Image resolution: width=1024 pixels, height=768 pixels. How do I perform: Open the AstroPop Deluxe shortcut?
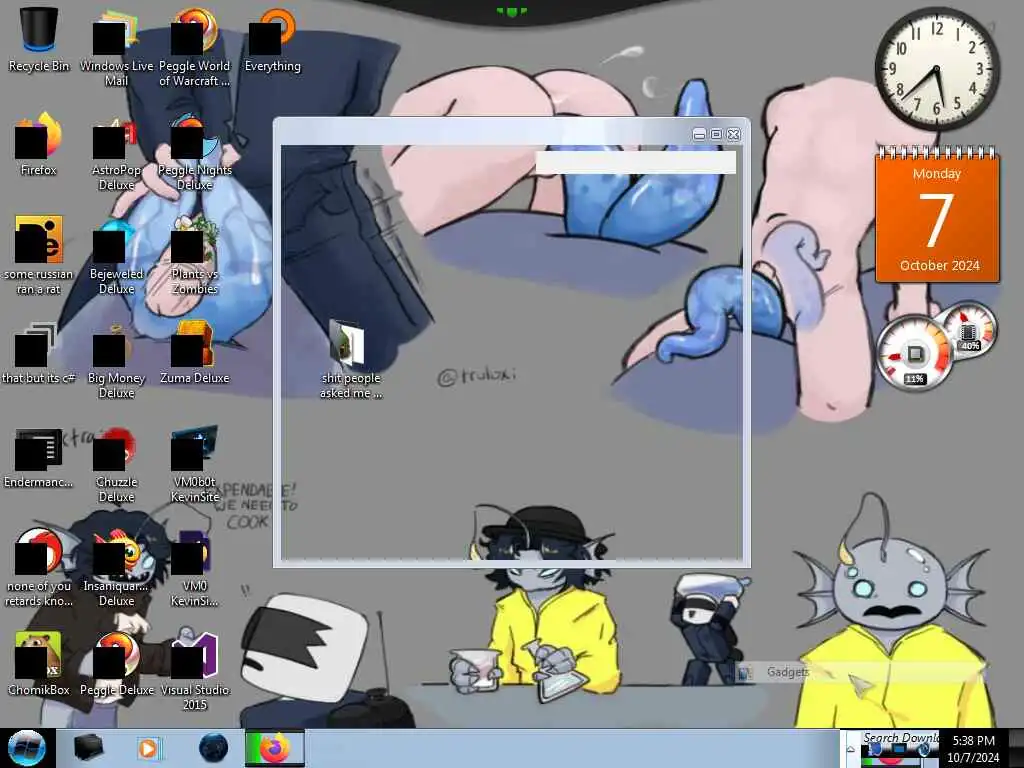coord(116,152)
